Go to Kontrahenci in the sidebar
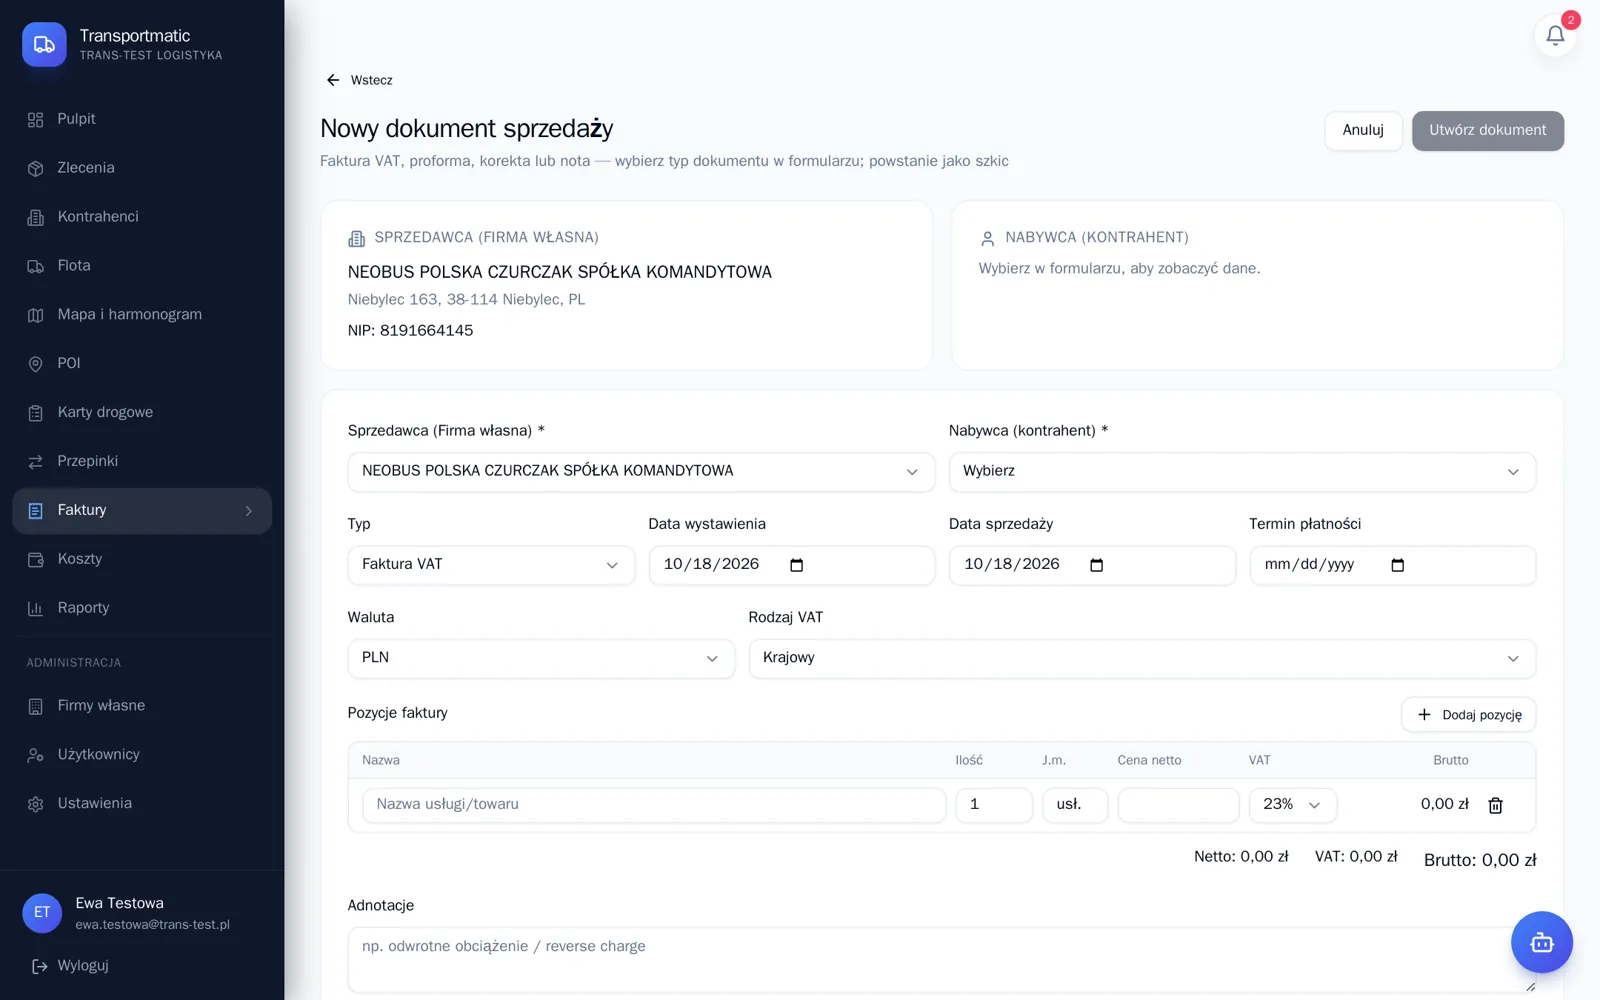This screenshot has height=1000, width=1600. pyautogui.click(x=142, y=217)
